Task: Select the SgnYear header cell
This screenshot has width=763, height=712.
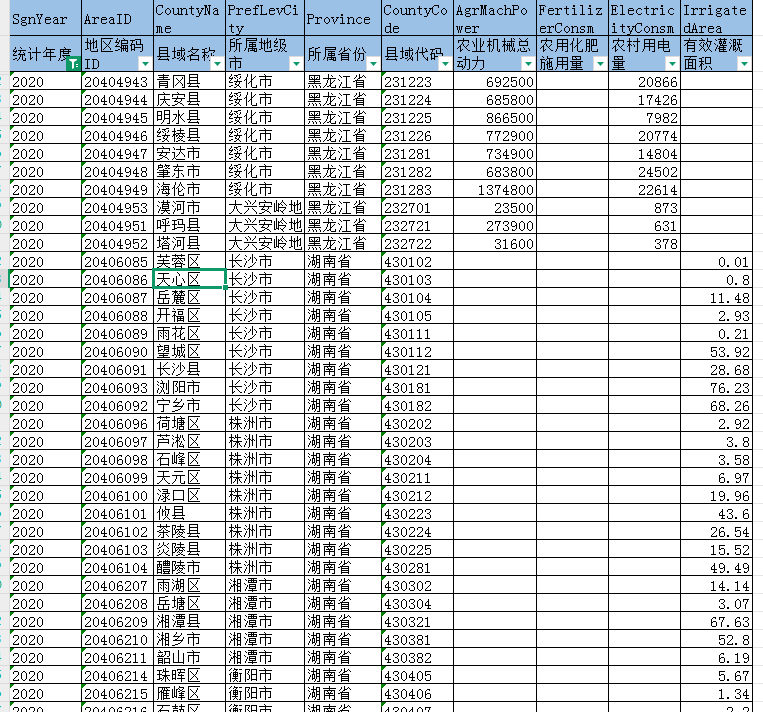Action: [x=42, y=20]
